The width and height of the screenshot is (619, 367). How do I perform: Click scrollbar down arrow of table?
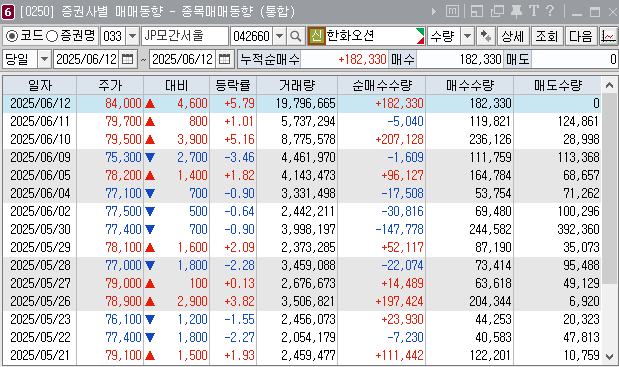610,356
